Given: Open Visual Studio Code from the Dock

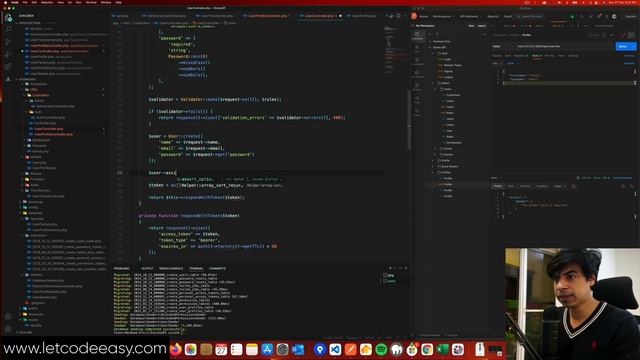Looking at the screenshot, I should pos(335,349).
